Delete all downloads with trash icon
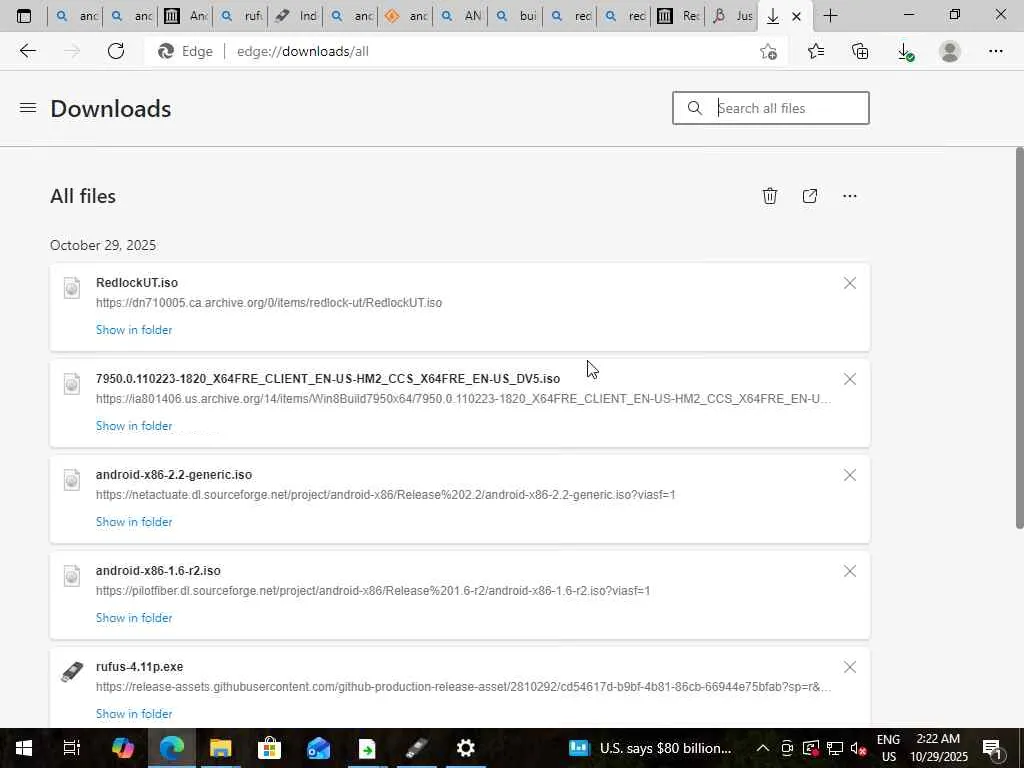Viewport: 1024px width, 768px height. pyautogui.click(x=770, y=196)
